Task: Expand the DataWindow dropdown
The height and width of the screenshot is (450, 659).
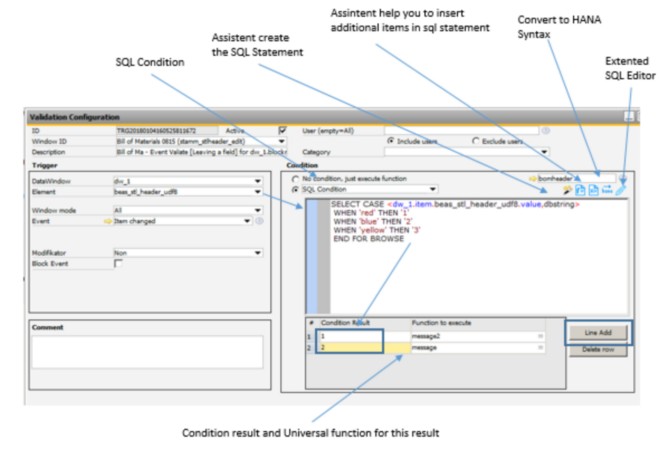Action: click(258, 180)
